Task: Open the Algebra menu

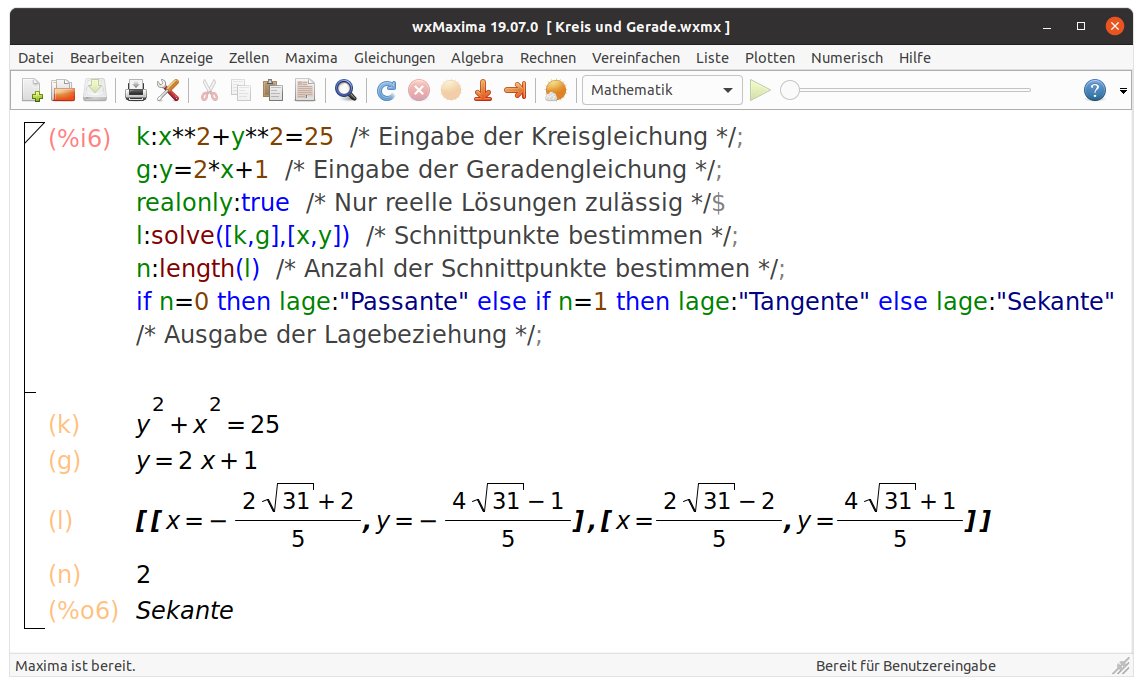Action: (477, 58)
